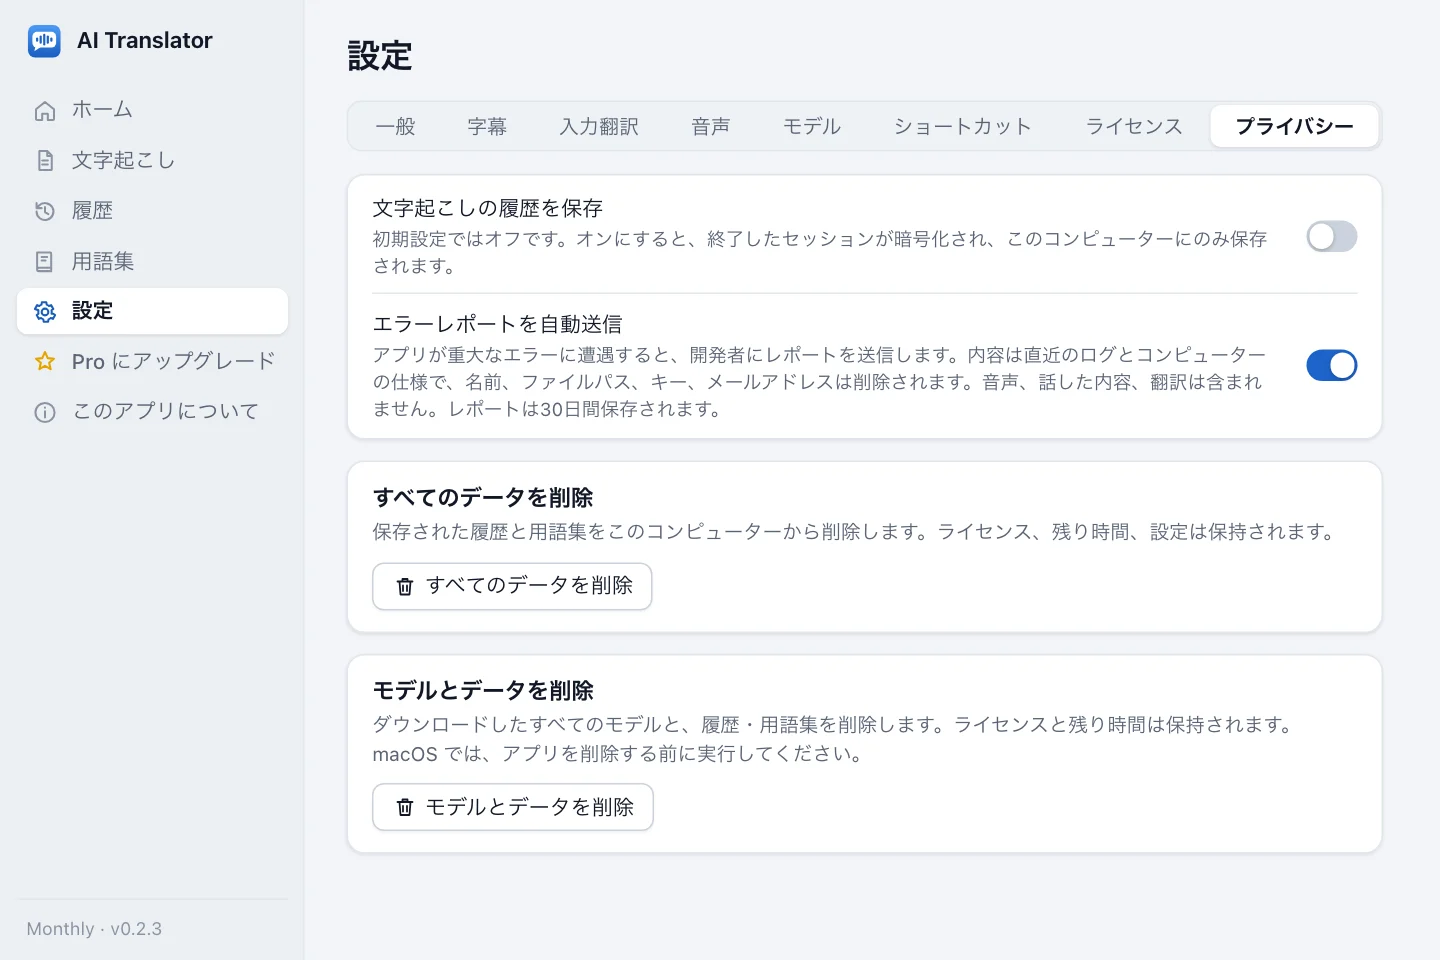This screenshot has width=1440, height=960.
Task: Select 設定 label in the sidebar
Action: 92,311
